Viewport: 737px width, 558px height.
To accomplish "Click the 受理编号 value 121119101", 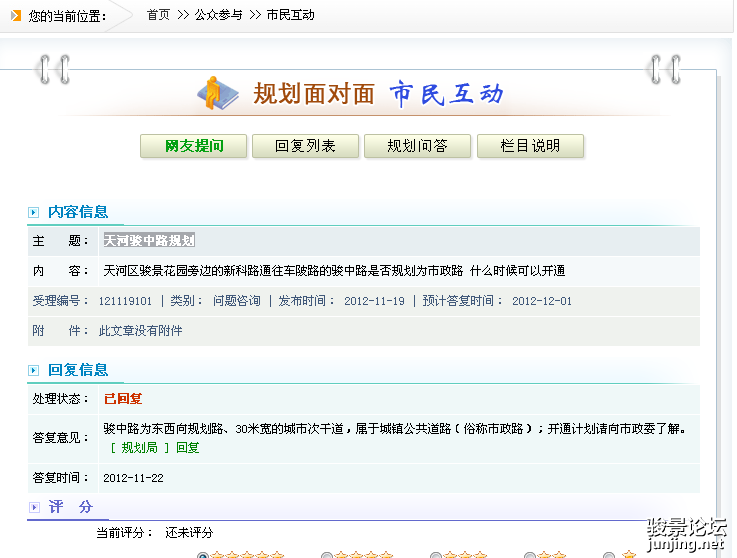I will (x=125, y=301).
